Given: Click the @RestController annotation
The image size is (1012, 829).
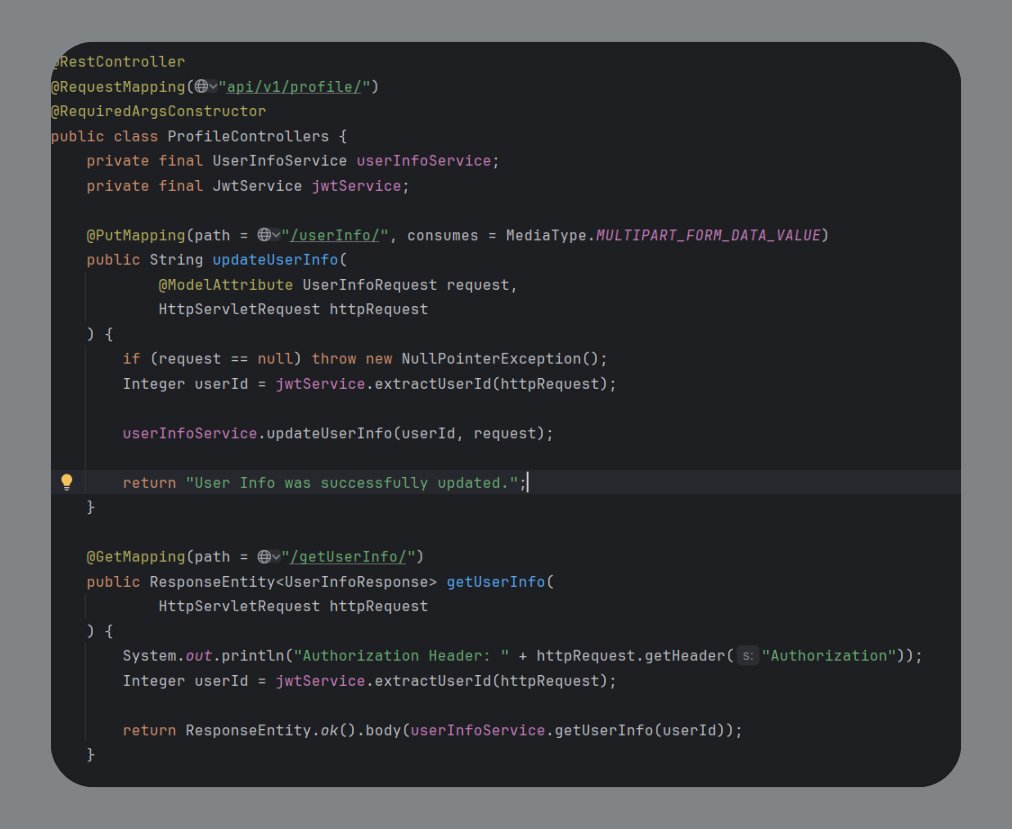Looking at the screenshot, I should 118,62.
